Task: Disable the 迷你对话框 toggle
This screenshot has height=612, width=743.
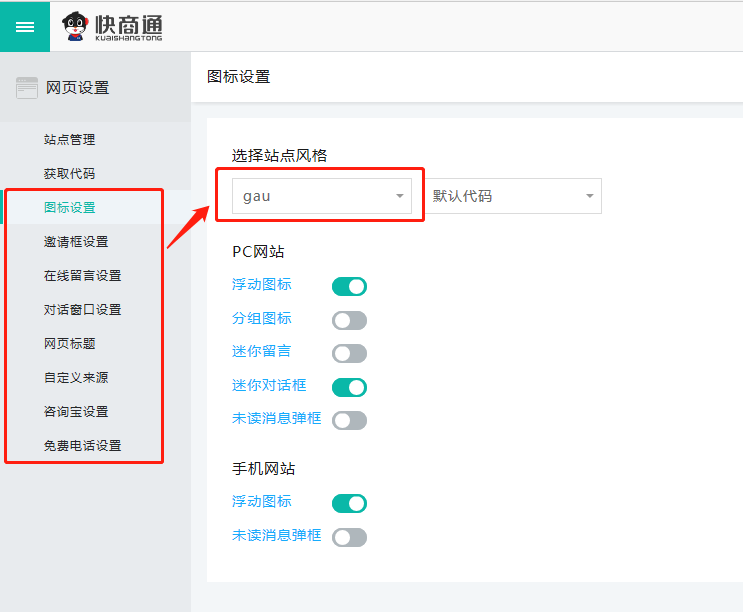Action: [349, 387]
